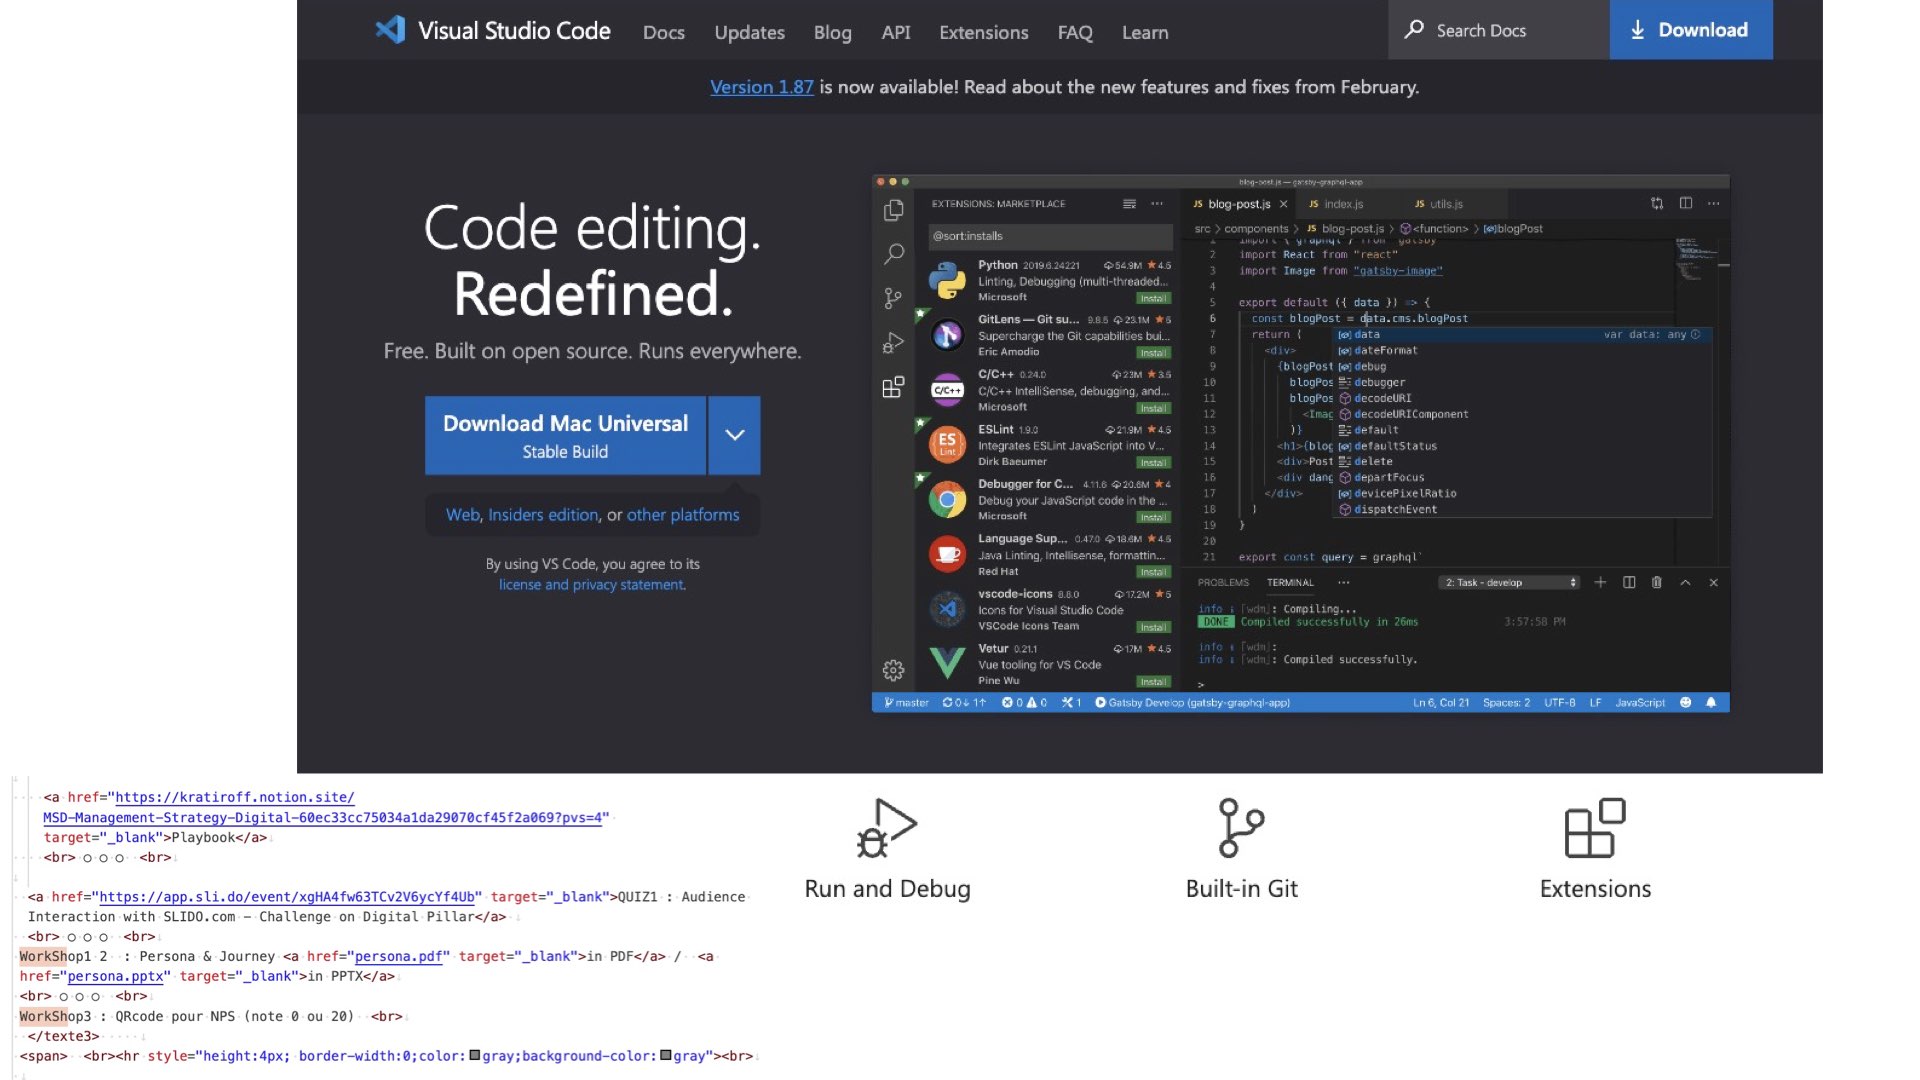
Task: Click the feedback smiley in status bar
Action: 1686,703
